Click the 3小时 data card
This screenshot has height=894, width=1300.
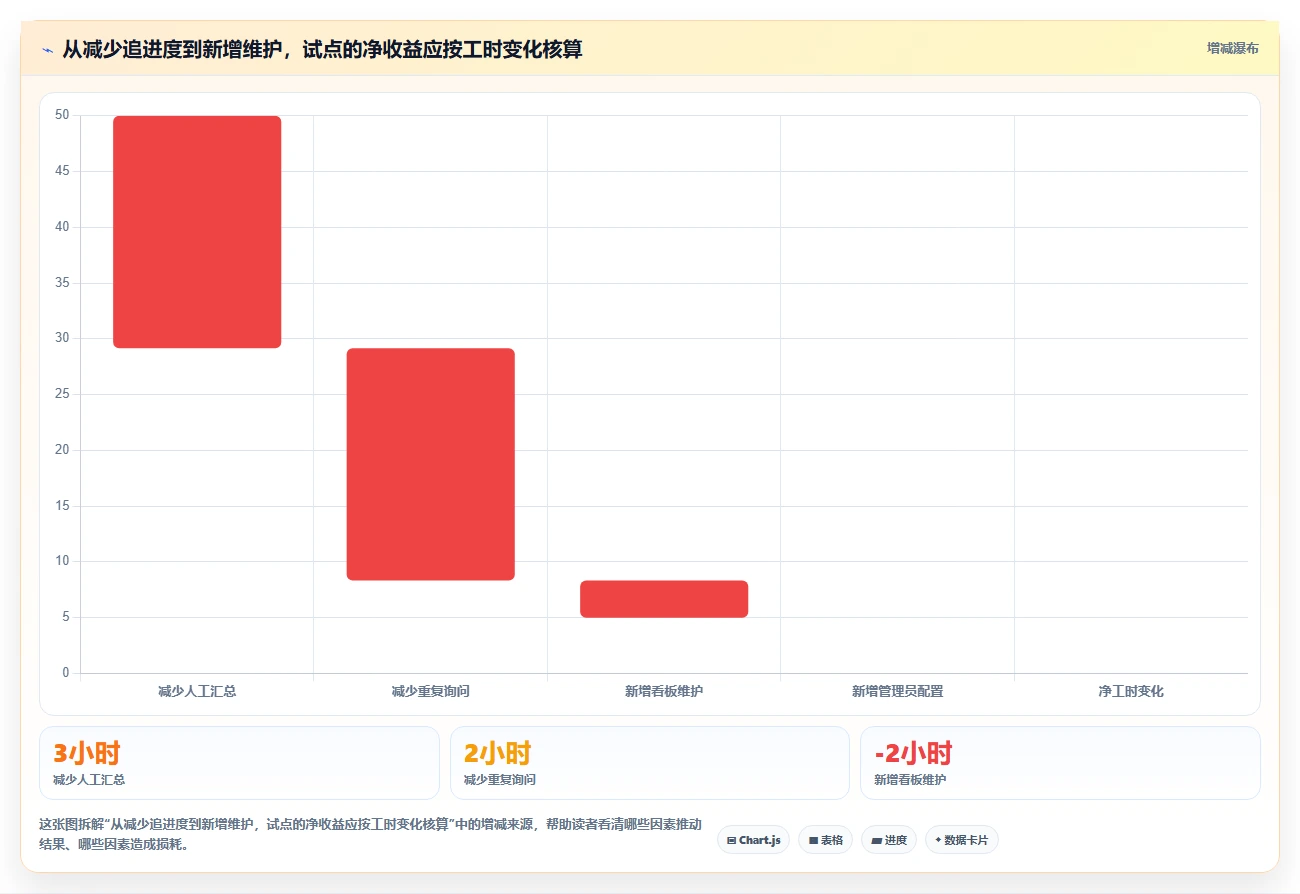[239, 763]
